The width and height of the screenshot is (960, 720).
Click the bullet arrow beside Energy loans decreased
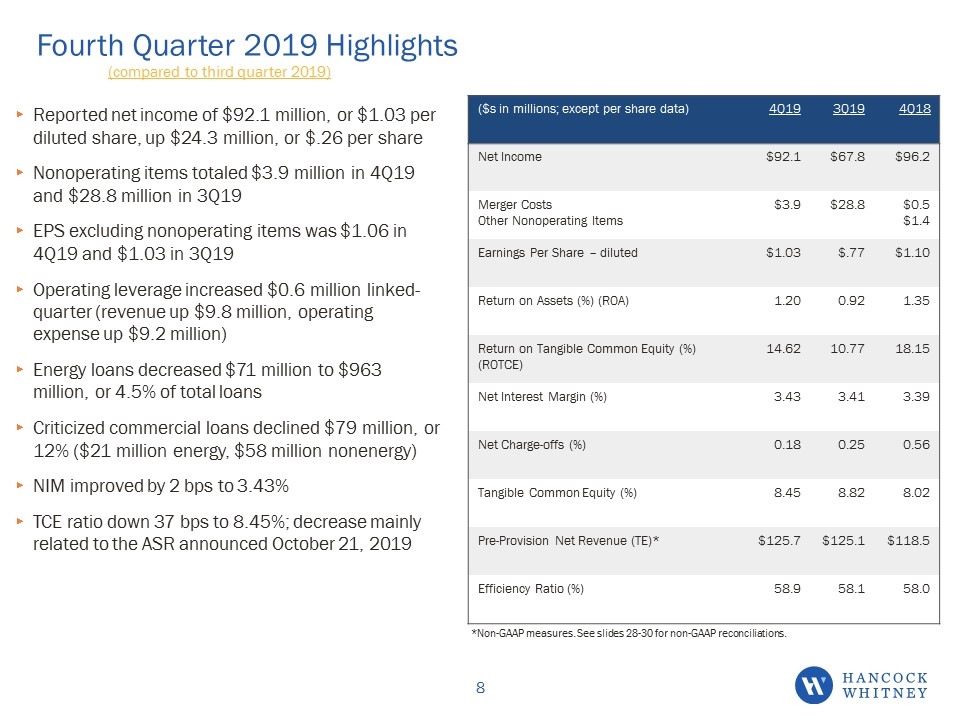[20, 369]
